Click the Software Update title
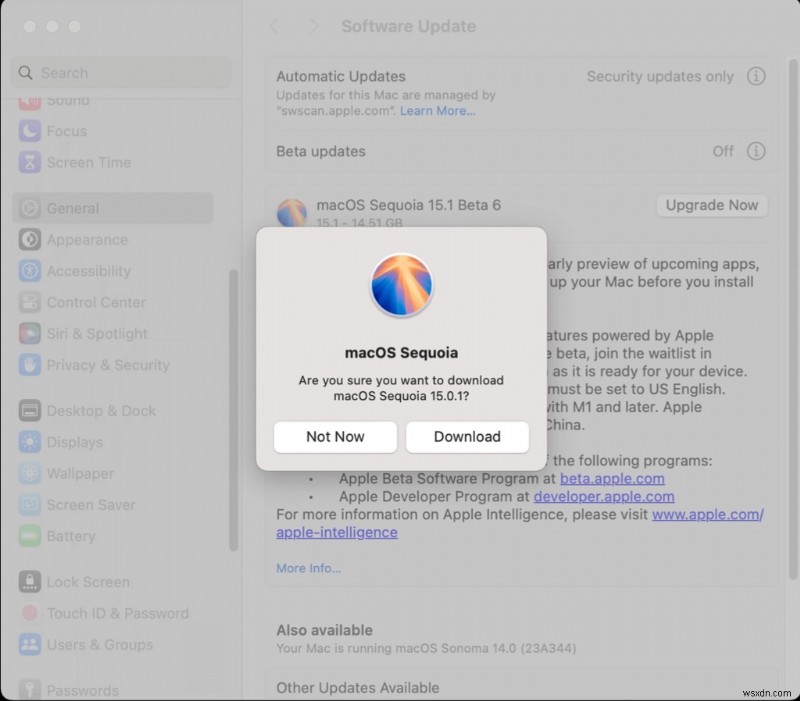800x701 pixels. click(x=409, y=26)
